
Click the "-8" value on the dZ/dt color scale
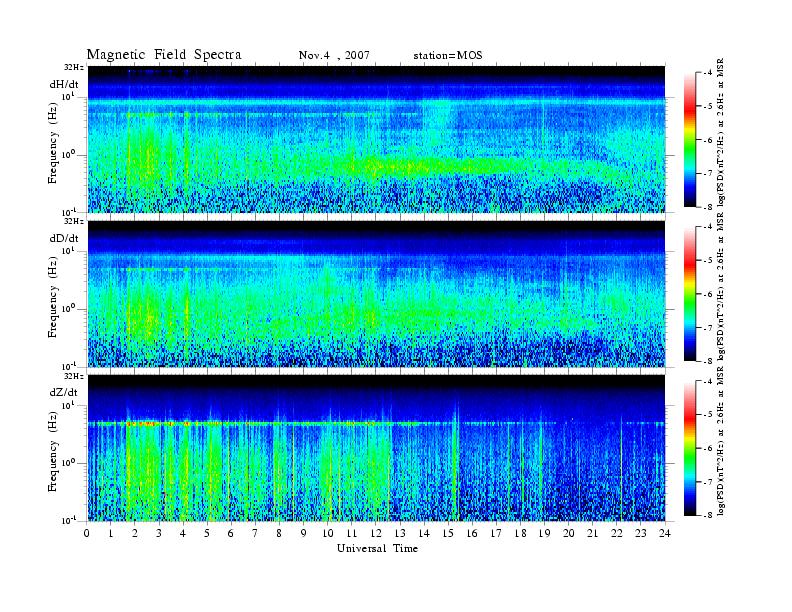tap(709, 515)
